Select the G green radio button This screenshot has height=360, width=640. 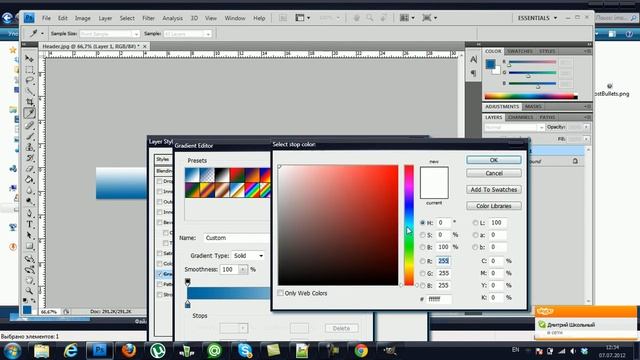[x=422, y=273]
